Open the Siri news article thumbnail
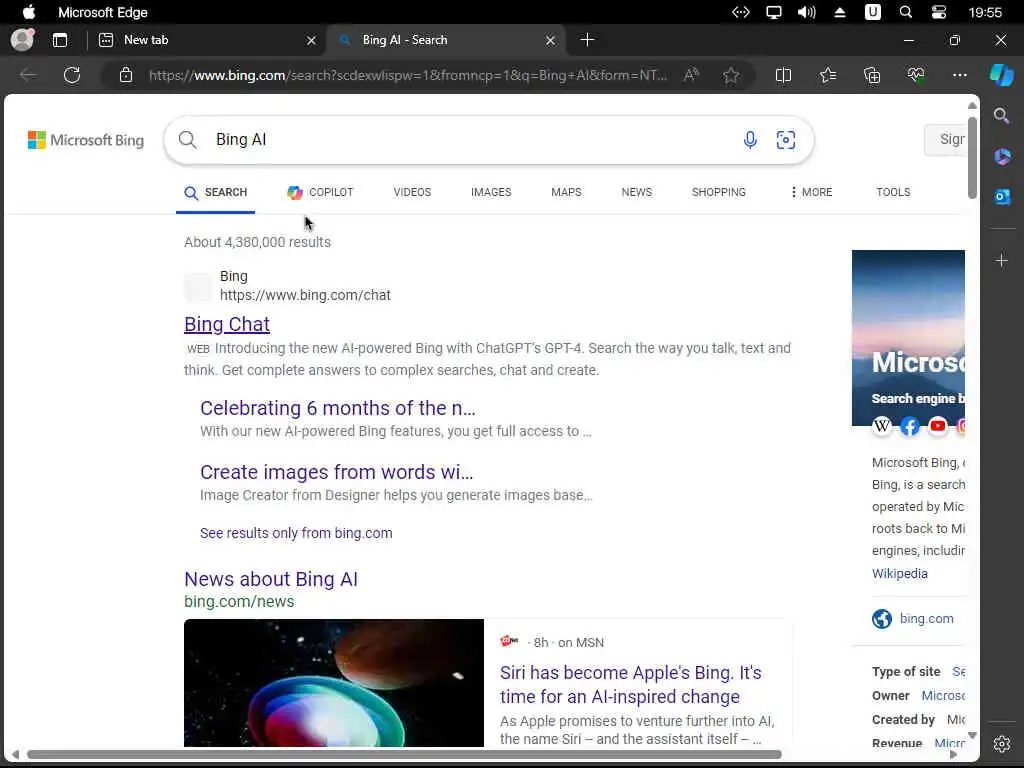 (334, 683)
